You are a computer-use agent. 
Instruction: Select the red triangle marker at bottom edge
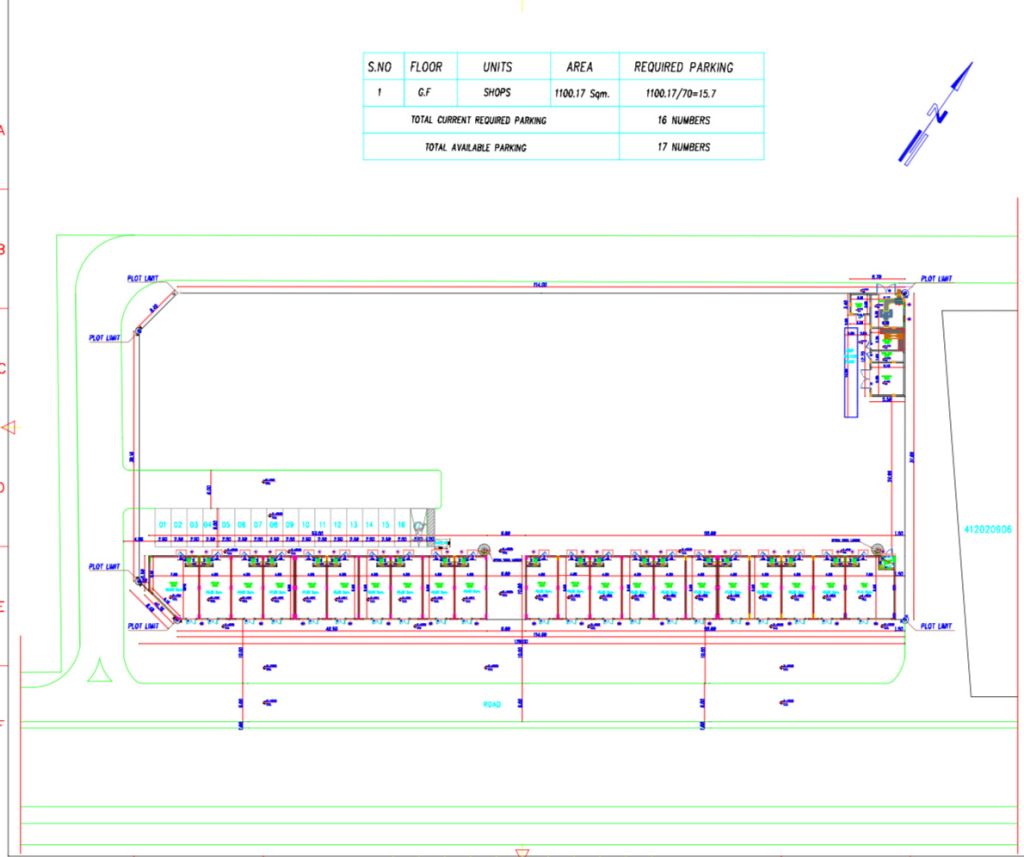click(521, 852)
